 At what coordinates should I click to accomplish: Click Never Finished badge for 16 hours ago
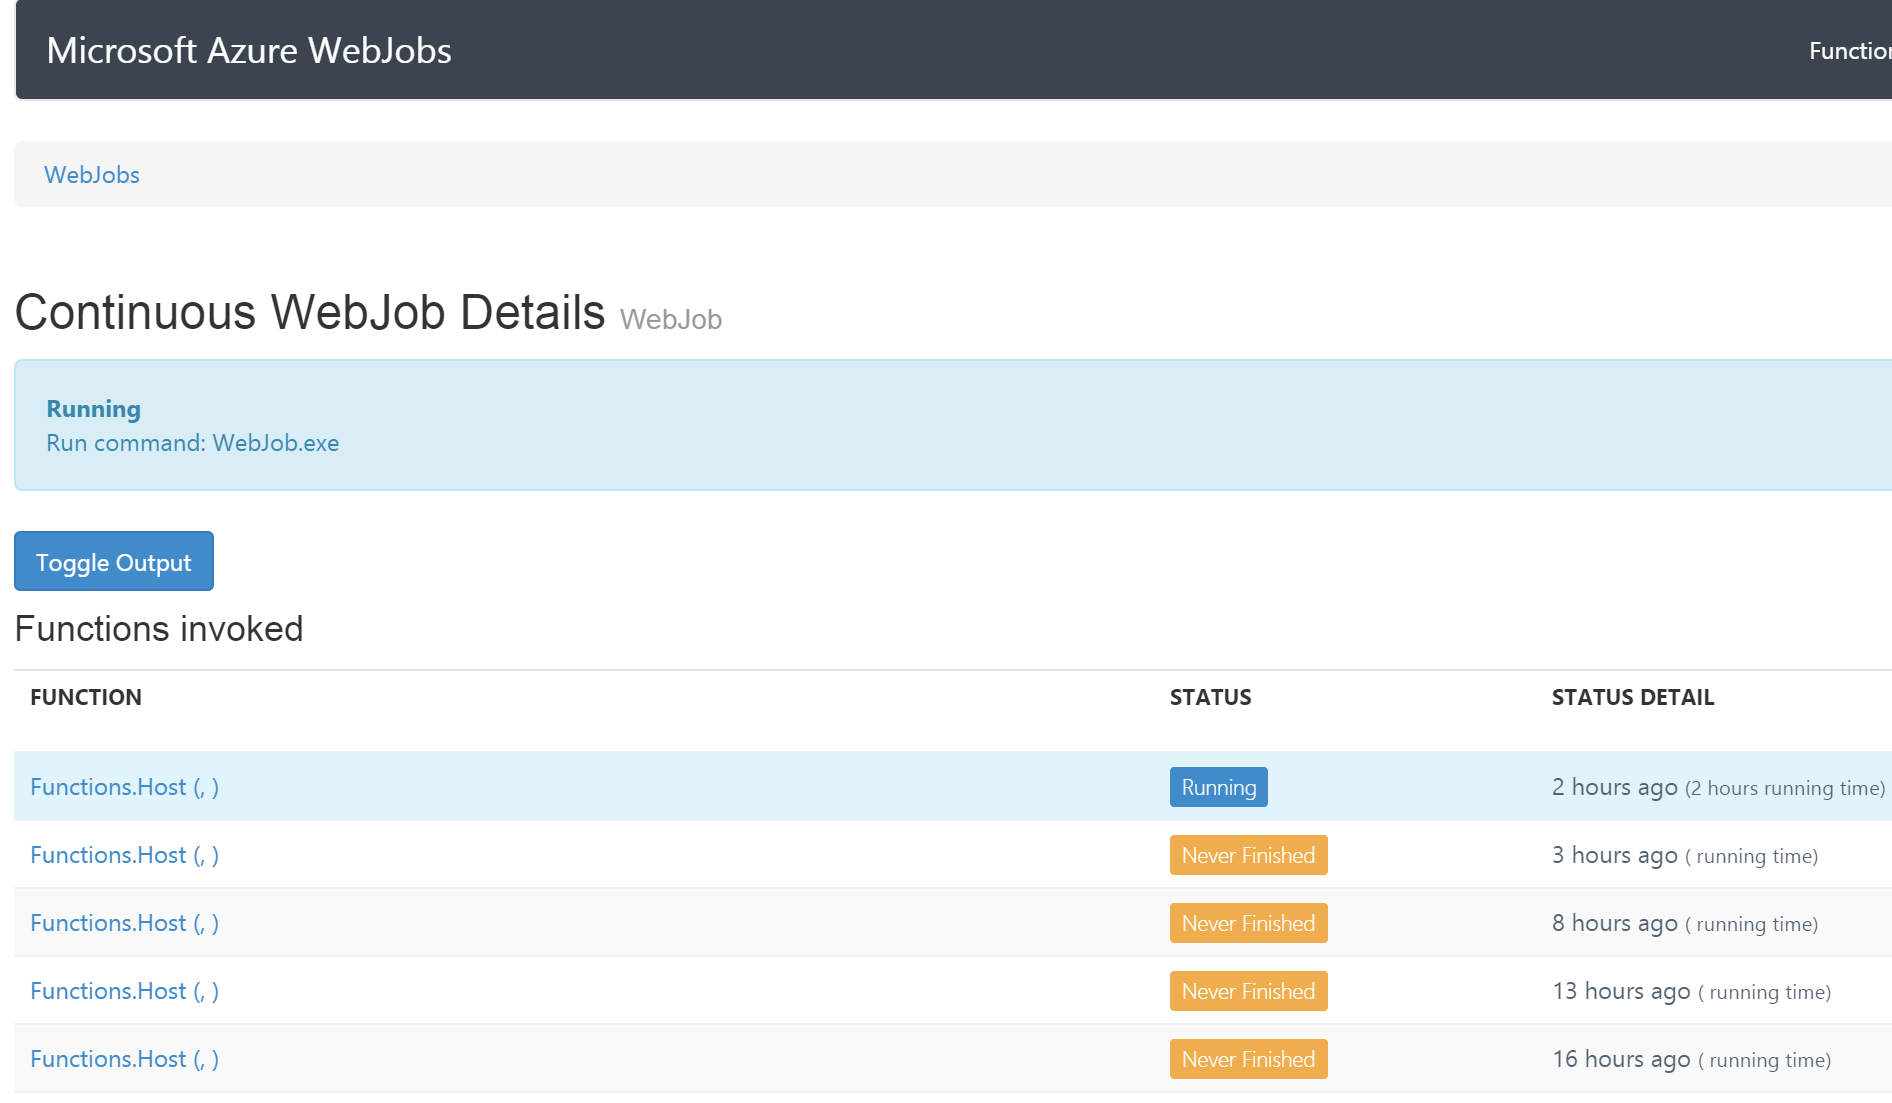(1249, 1059)
